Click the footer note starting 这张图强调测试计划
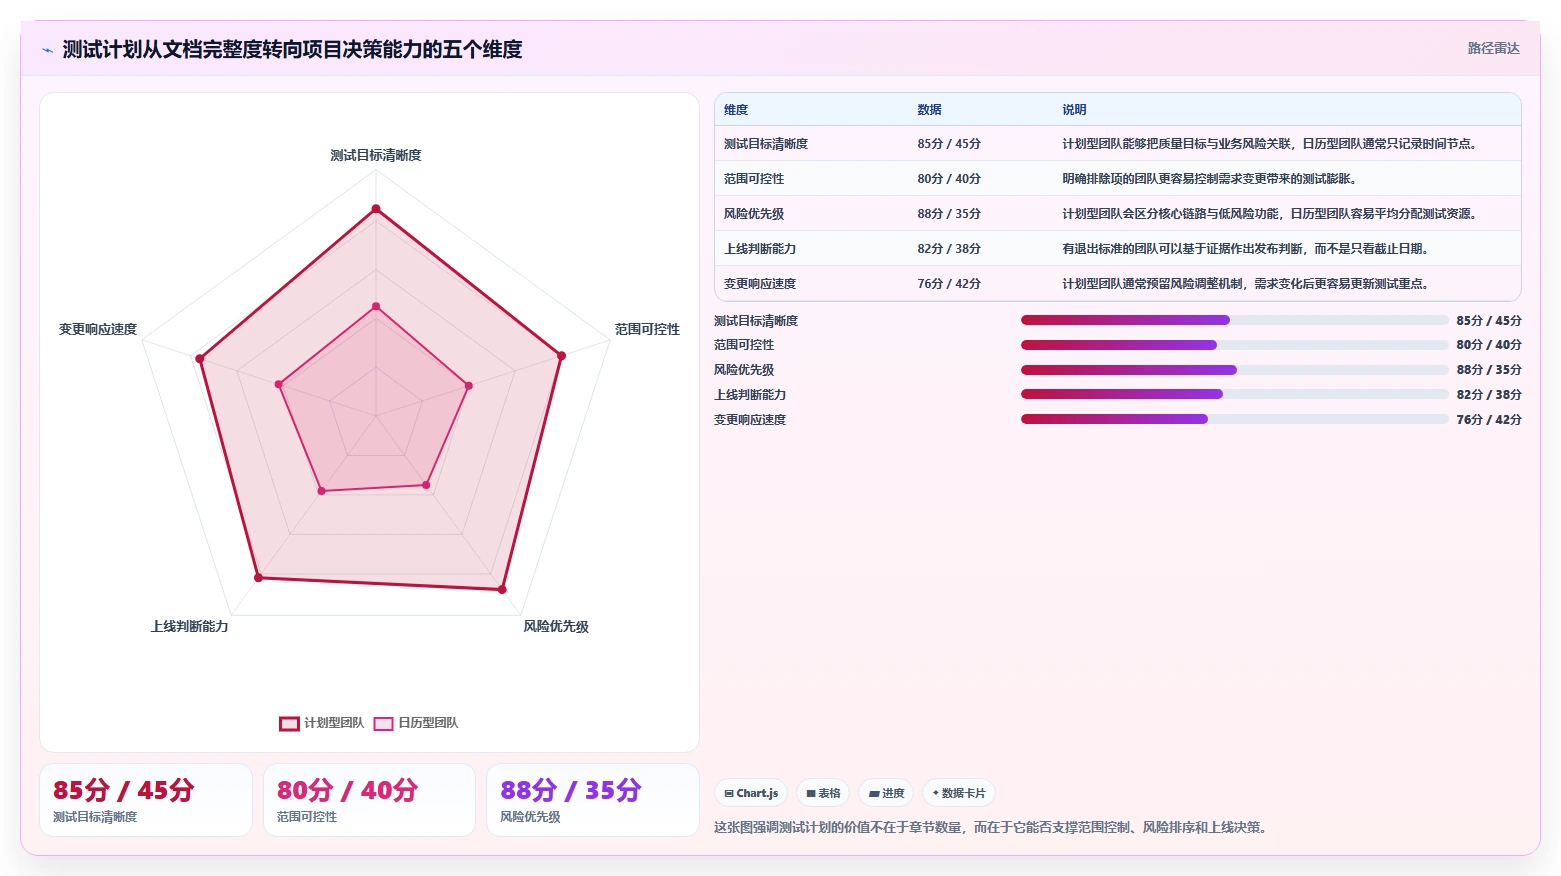Viewport: 1561px width, 876px height. (x=992, y=827)
